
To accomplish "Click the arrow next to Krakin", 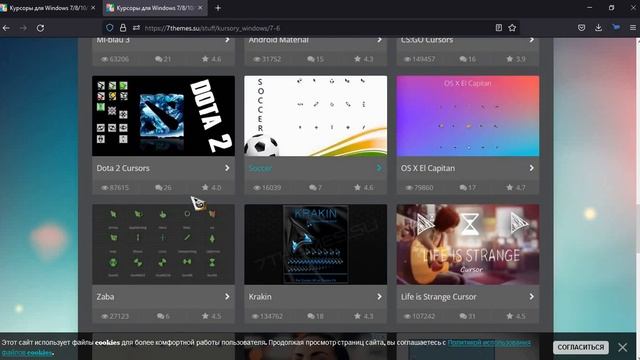I will click(x=379, y=297).
